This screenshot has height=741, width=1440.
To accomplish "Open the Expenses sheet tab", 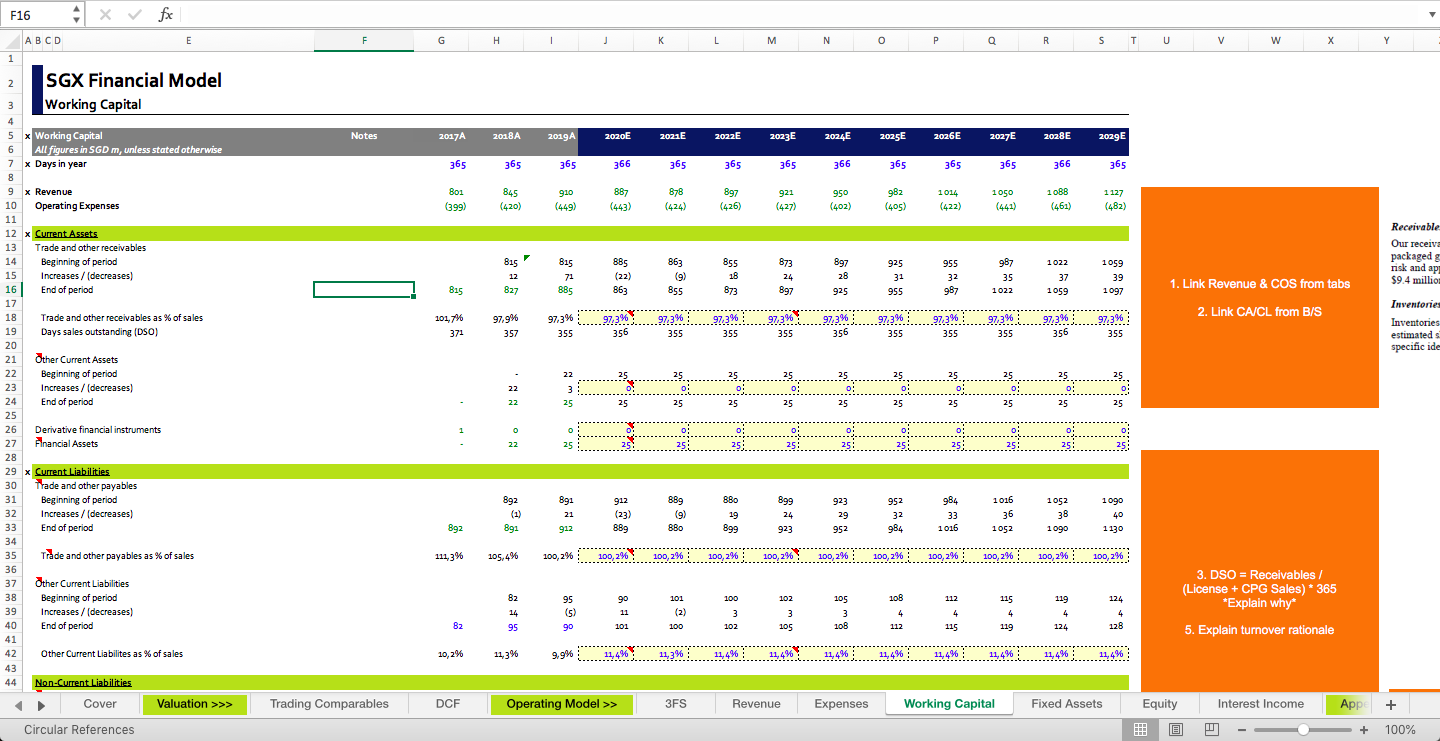I will [842, 704].
